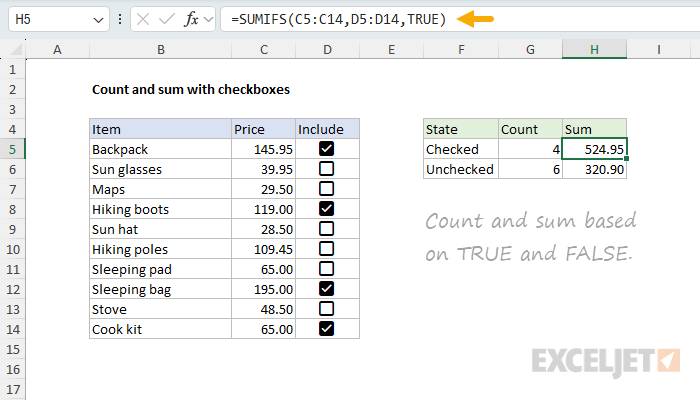Screen dimensions: 700x400
Task: Click the Select All corner triangle
Action: tap(16, 50)
